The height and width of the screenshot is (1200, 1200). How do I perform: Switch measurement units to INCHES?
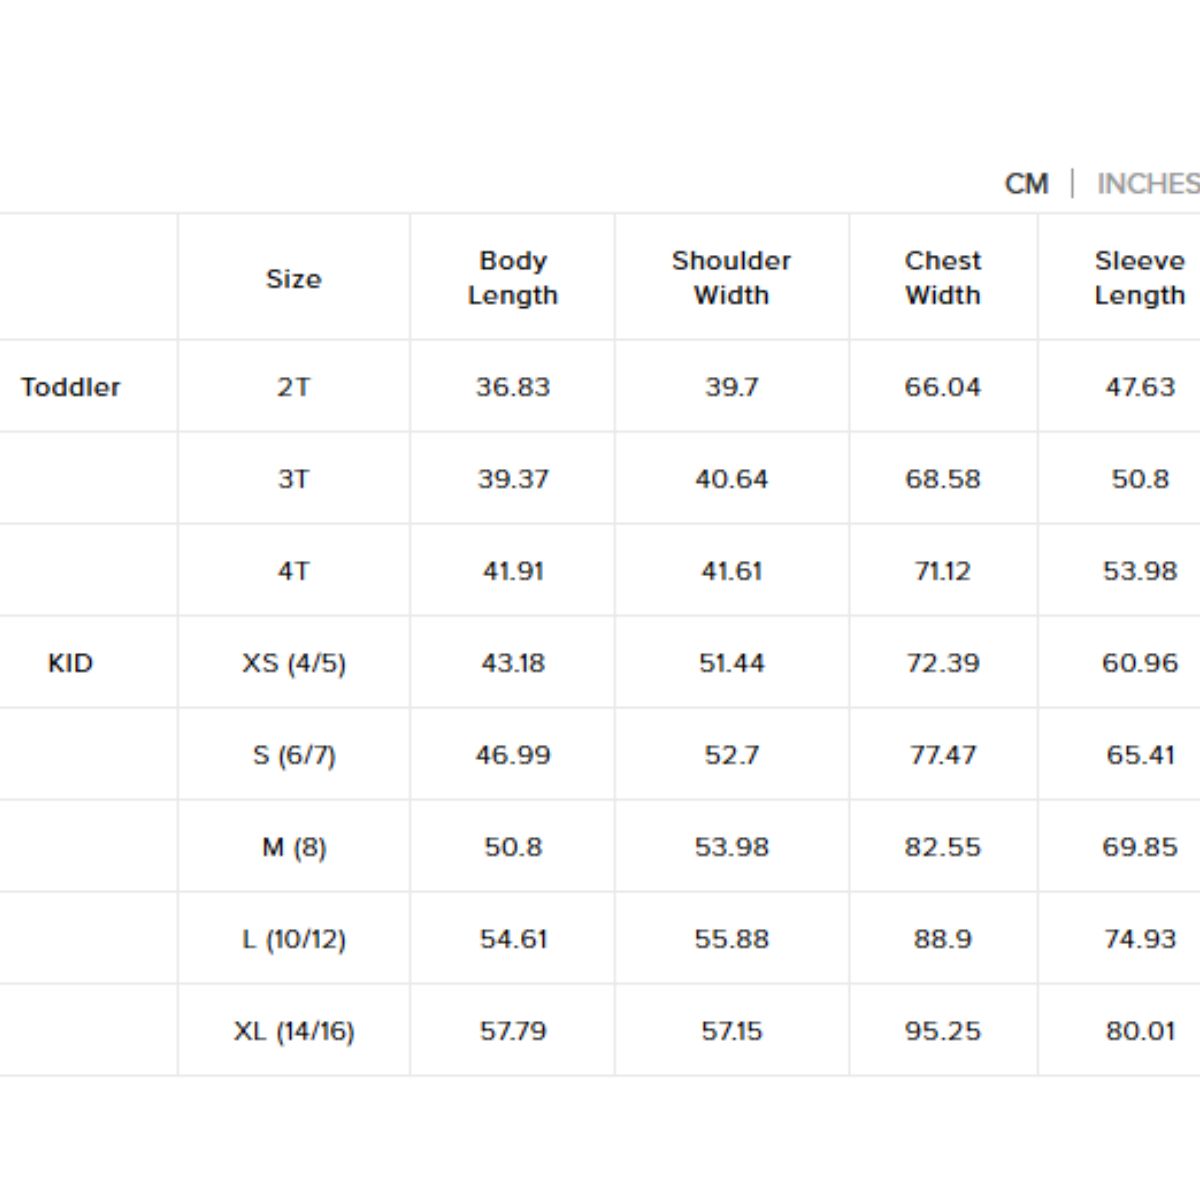(x=1147, y=184)
